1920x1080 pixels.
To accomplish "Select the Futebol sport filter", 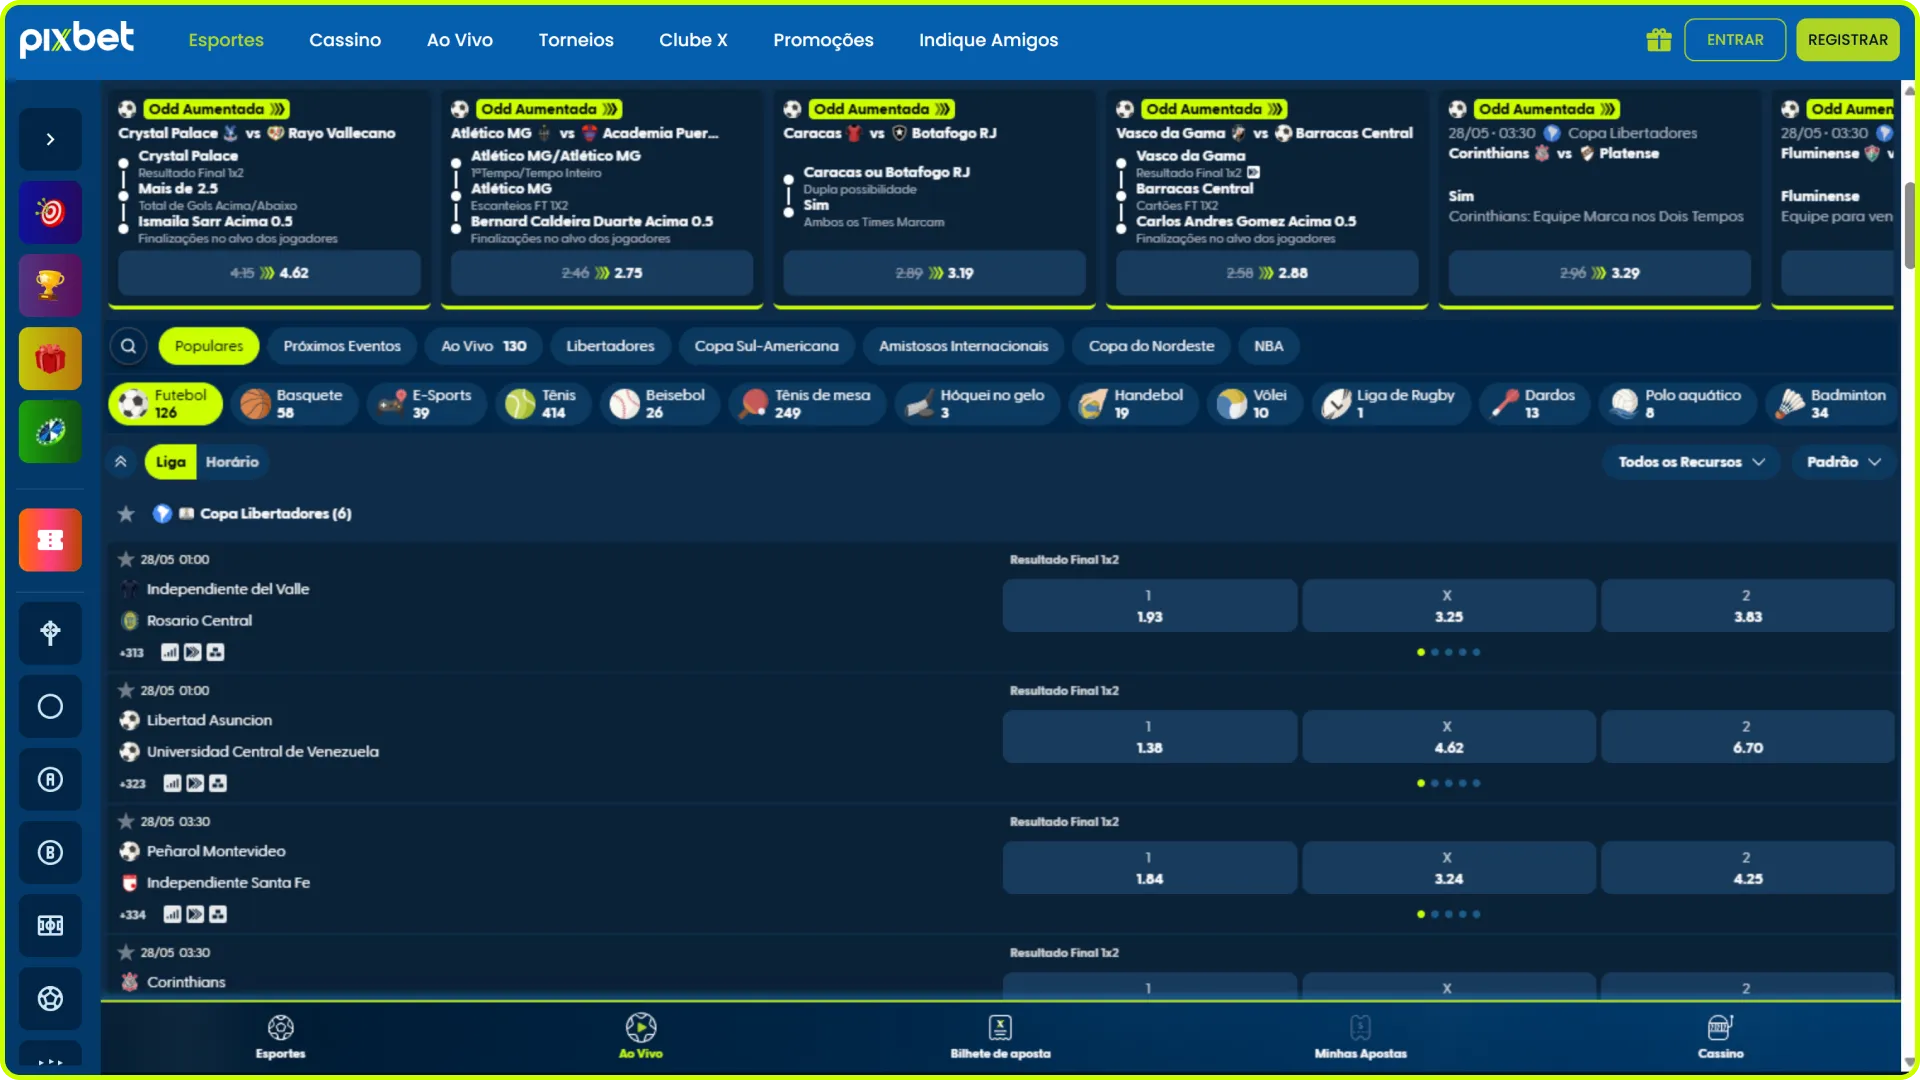I will click(x=165, y=404).
